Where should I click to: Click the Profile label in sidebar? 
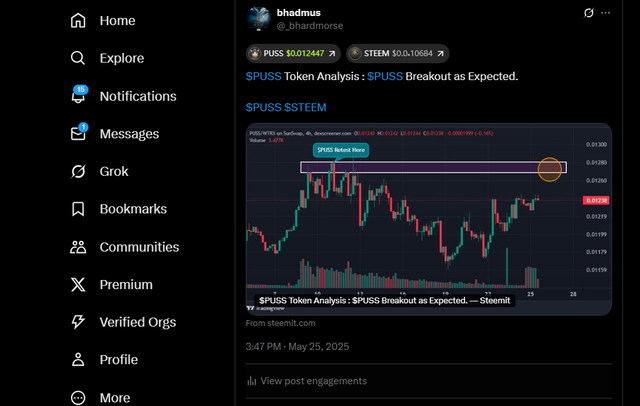[x=119, y=359]
